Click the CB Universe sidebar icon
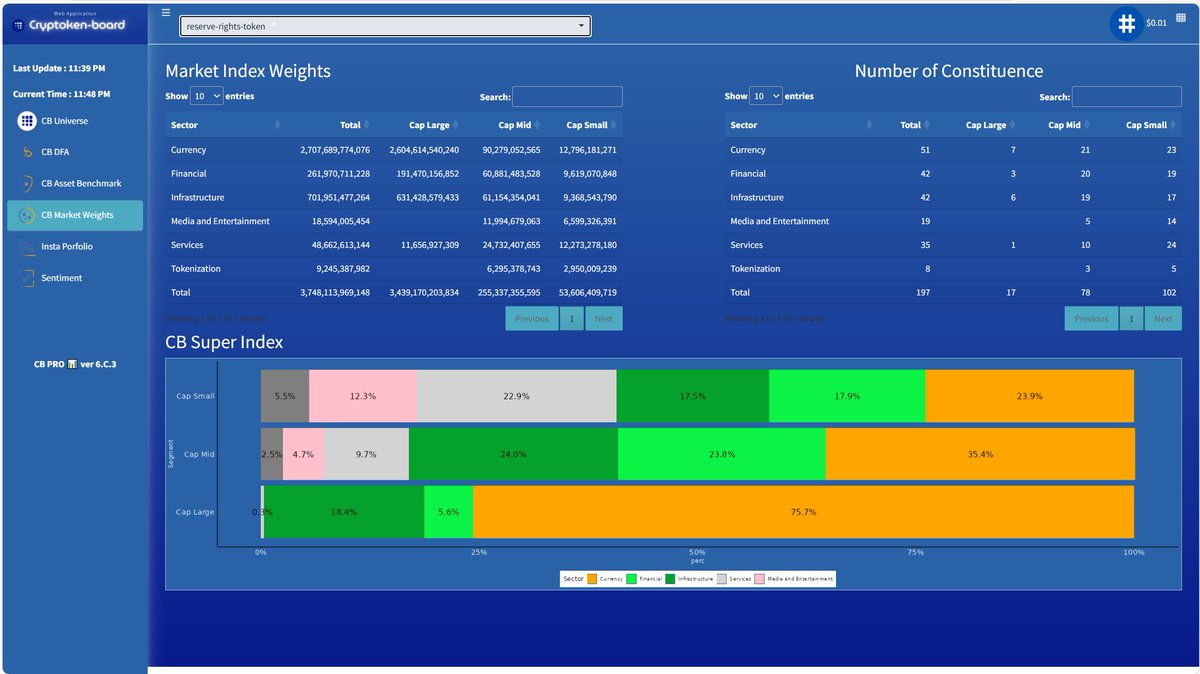 coord(27,121)
